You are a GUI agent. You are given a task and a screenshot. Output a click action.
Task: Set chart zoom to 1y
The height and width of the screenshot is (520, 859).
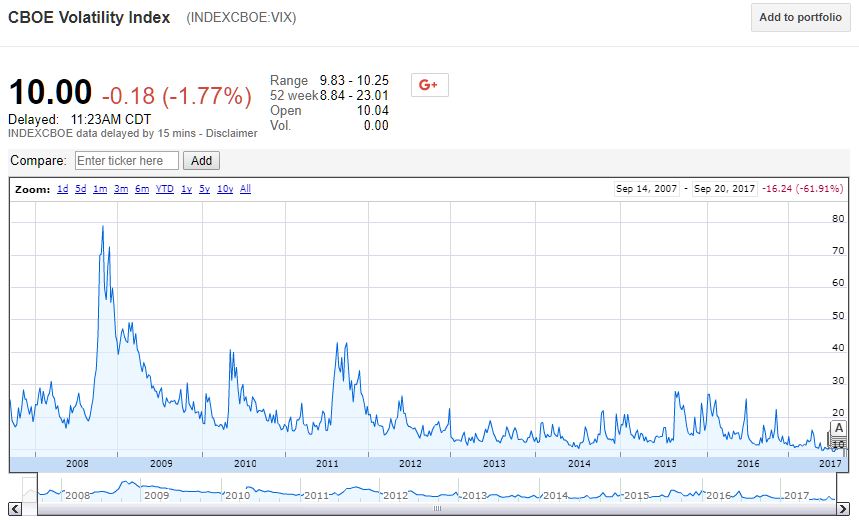coord(186,189)
